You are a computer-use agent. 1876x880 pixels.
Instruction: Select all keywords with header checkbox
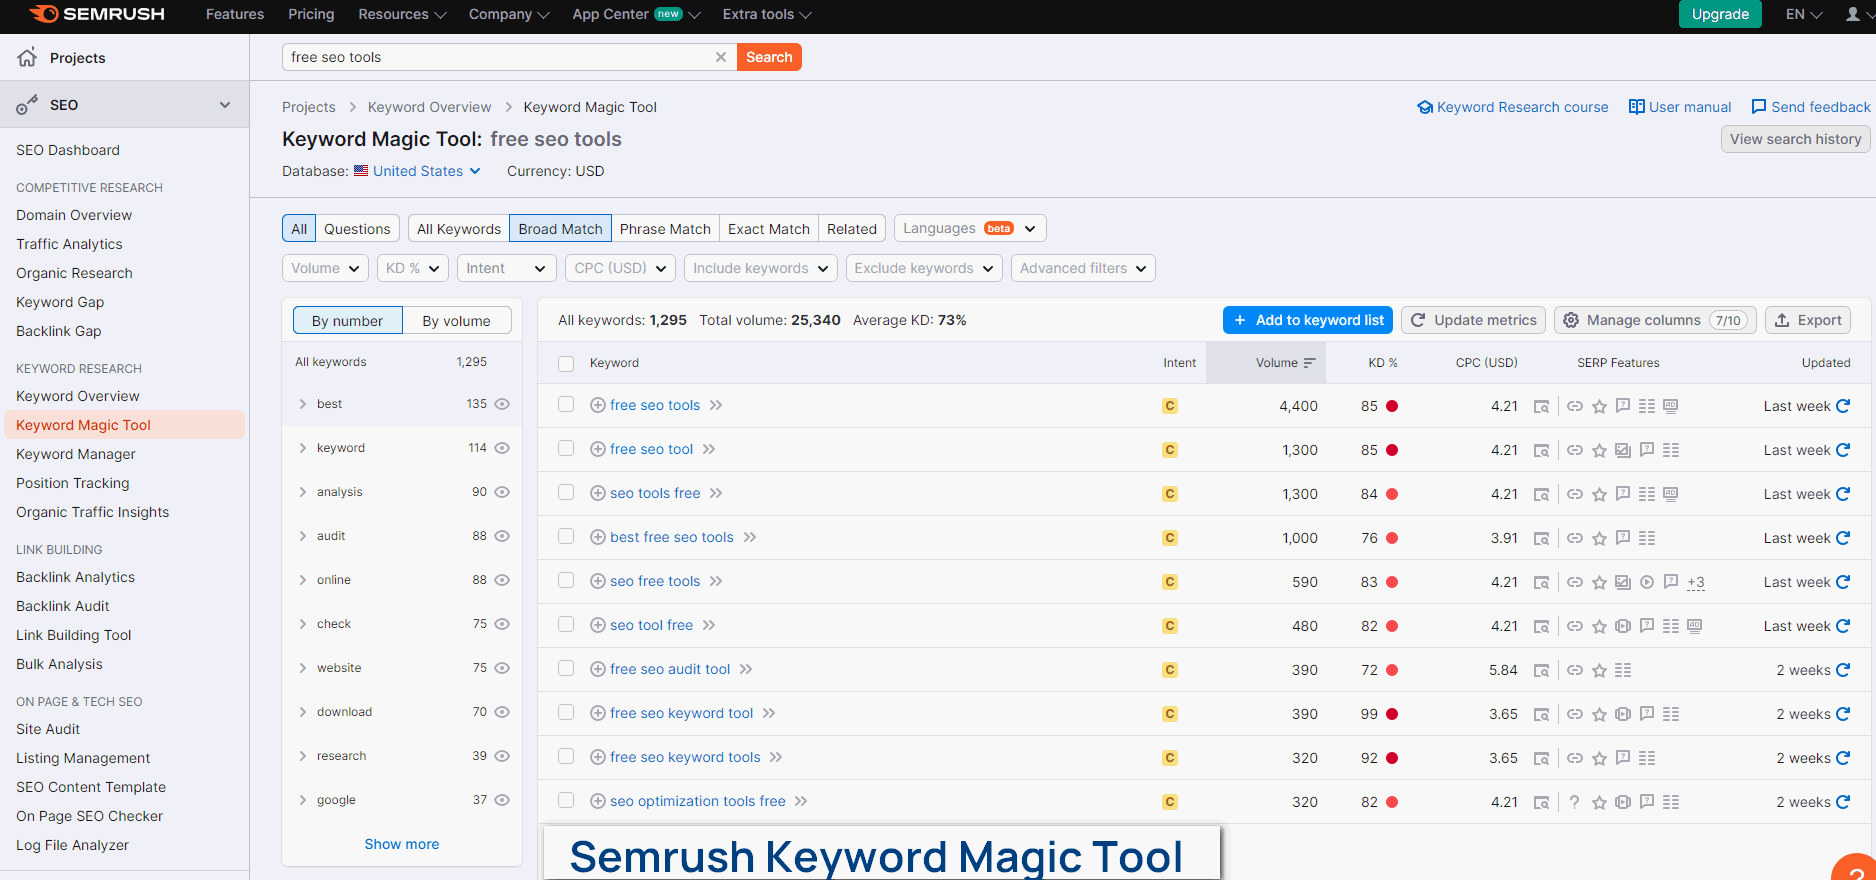pyautogui.click(x=566, y=364)
